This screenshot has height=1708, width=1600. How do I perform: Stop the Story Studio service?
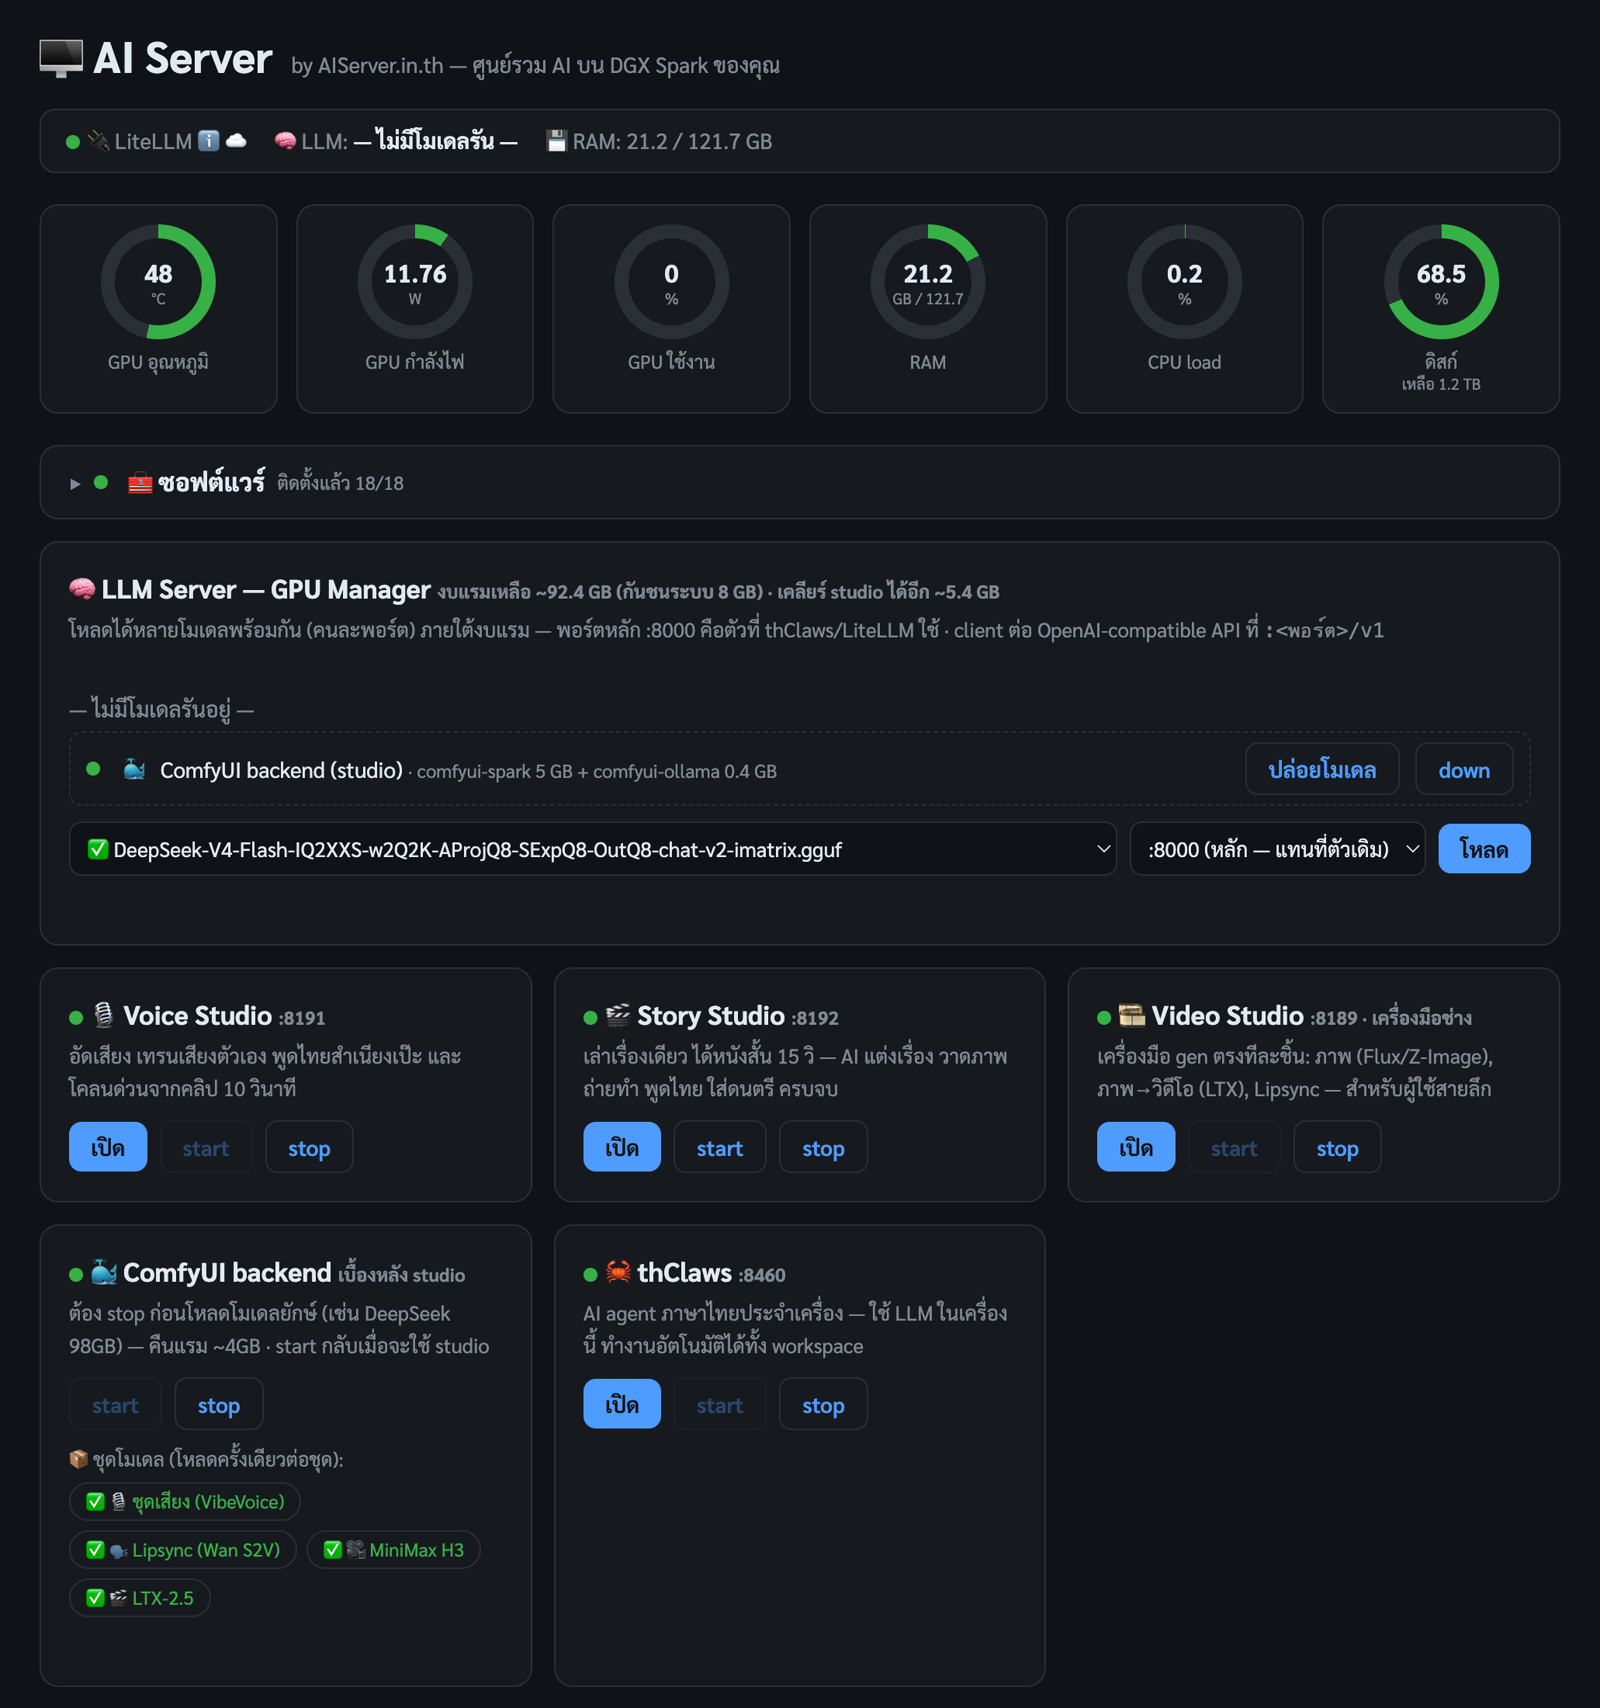[823, 1147]
